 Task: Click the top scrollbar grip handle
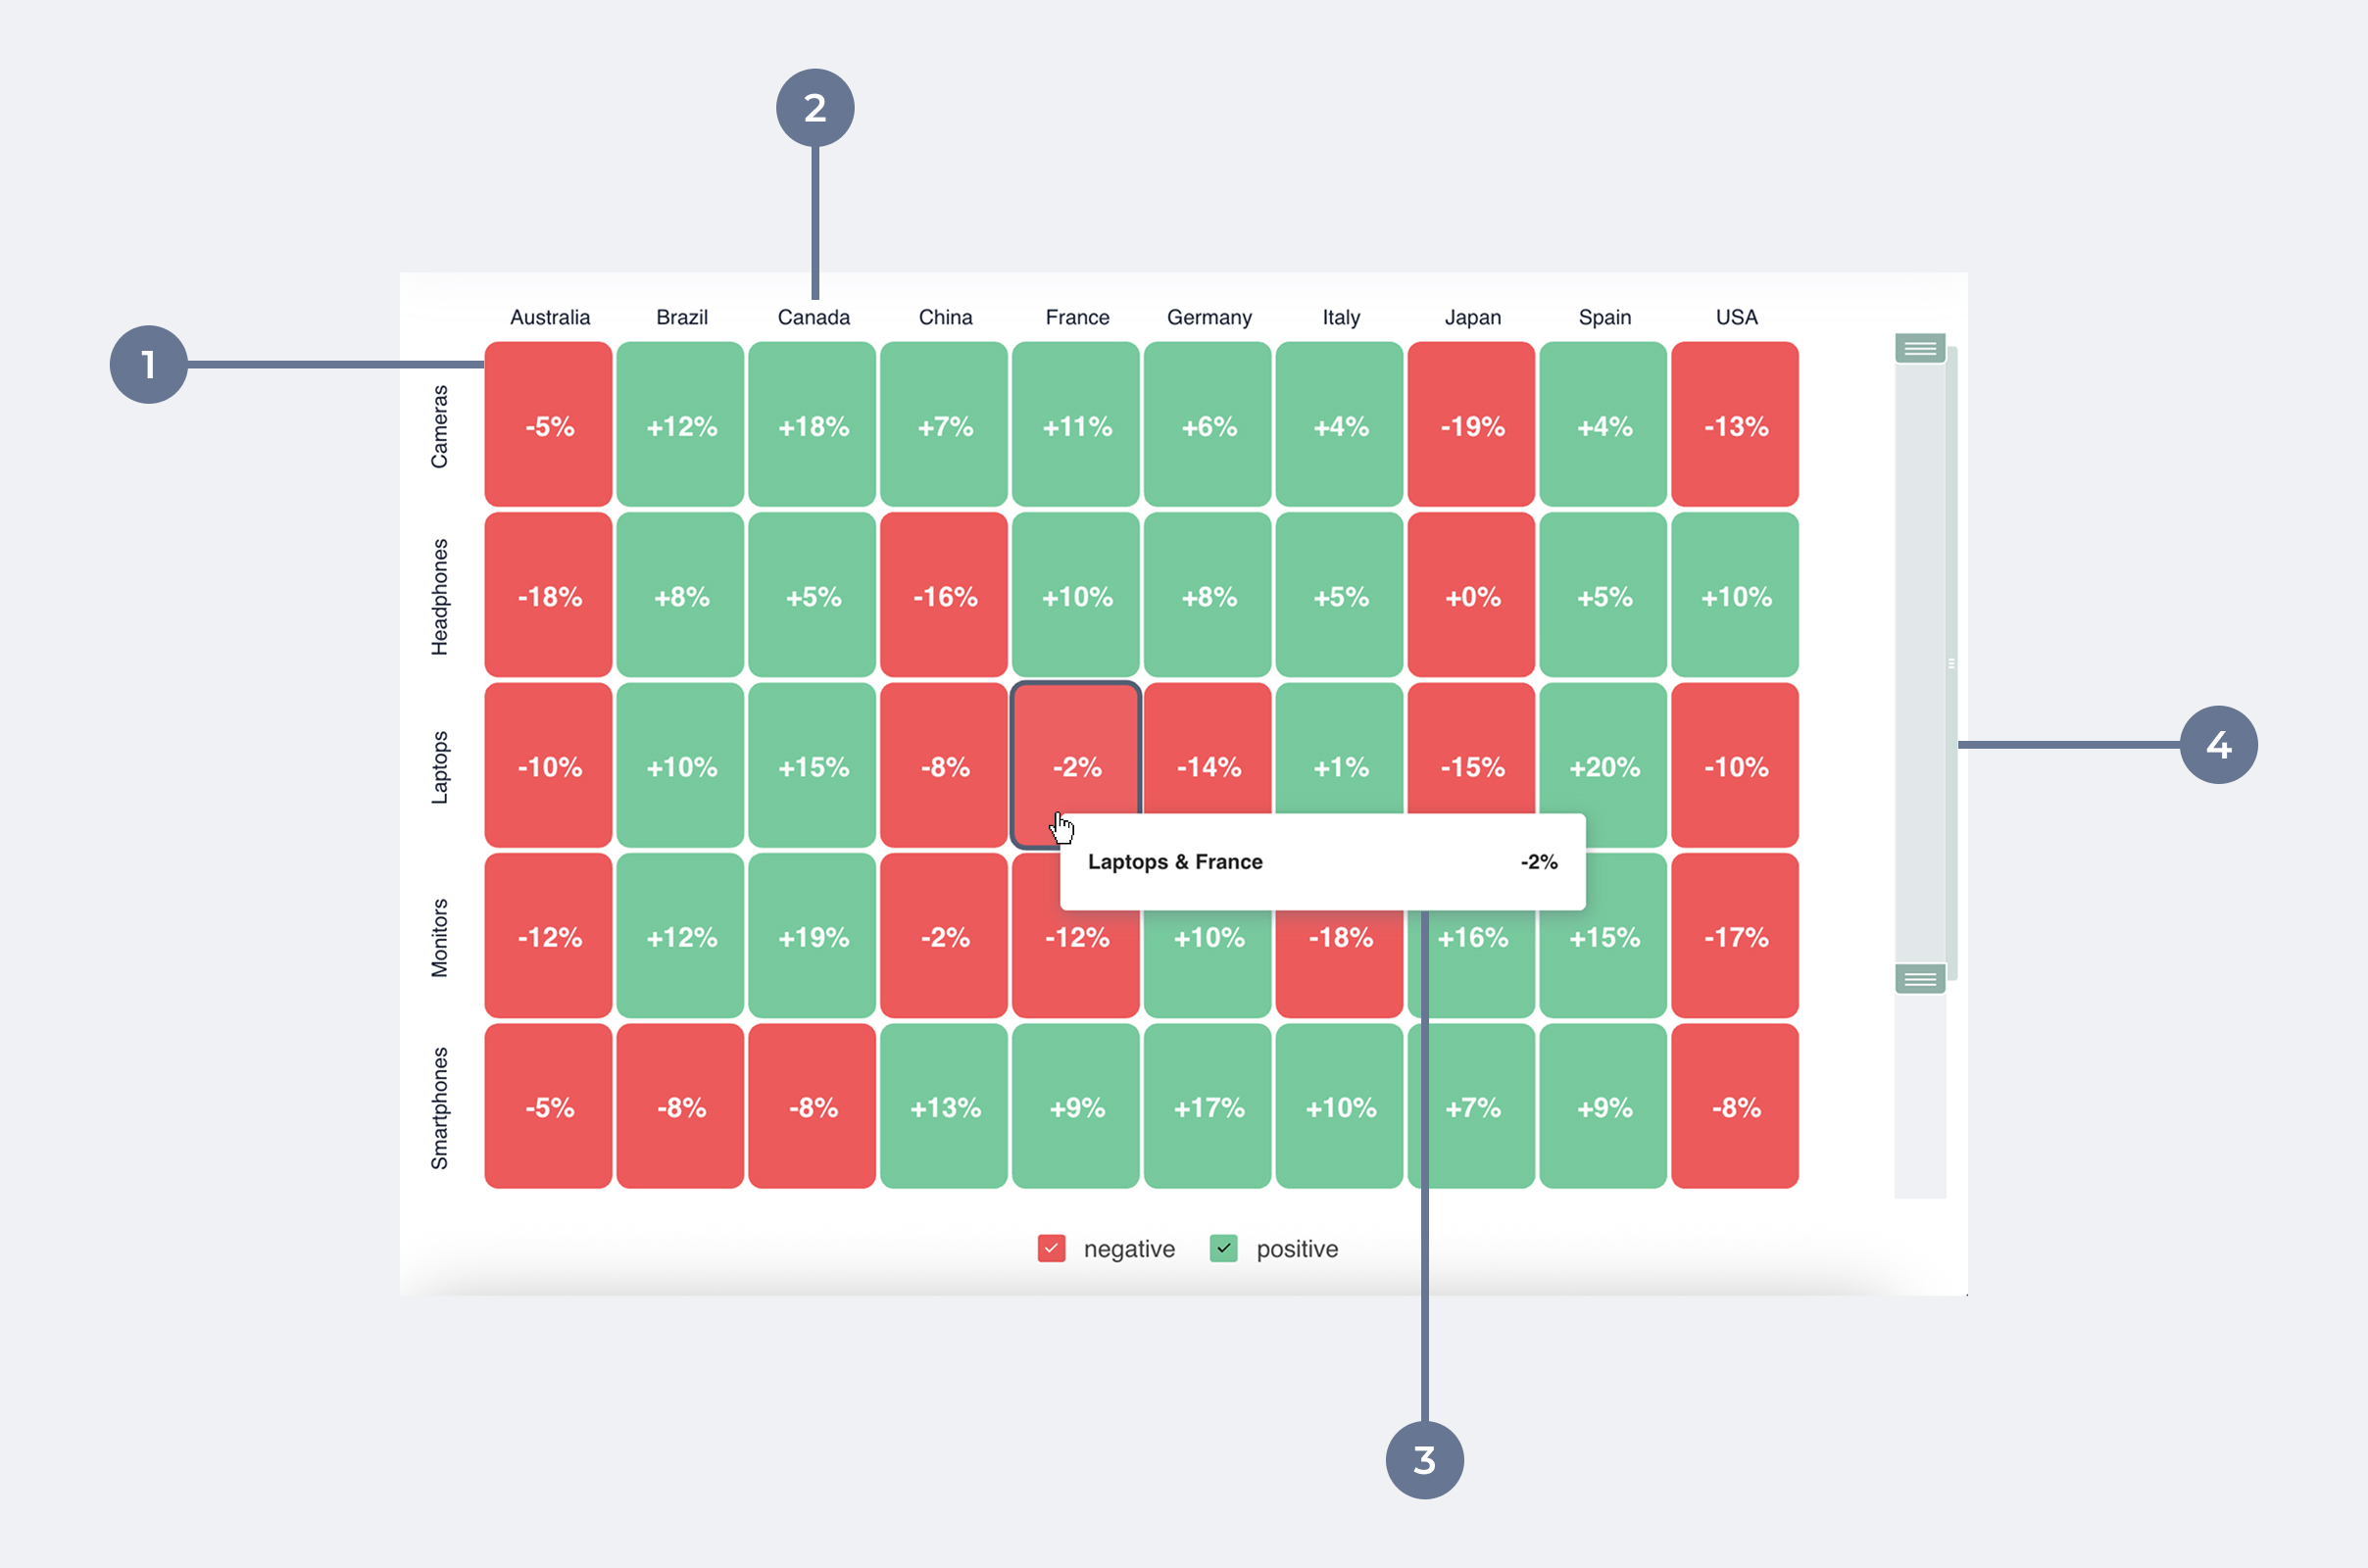pyautogui.click(x=1920, y=348)
